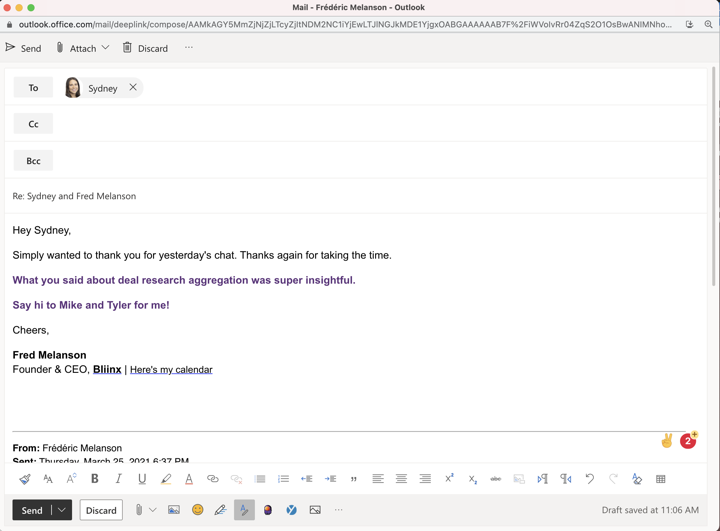
Task: Insert a hyperlink
Action: [213, 479]
